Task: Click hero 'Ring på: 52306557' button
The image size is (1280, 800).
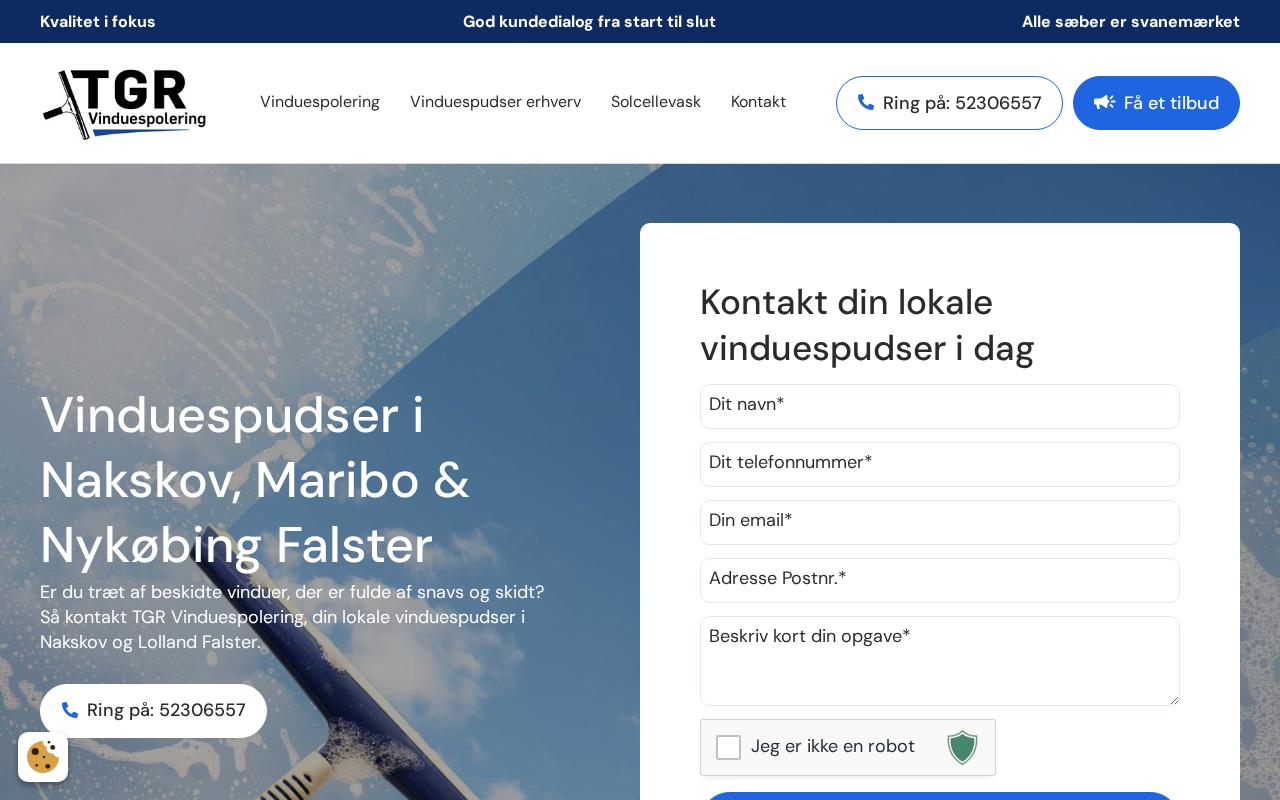Action: click(x=153, y=711)
